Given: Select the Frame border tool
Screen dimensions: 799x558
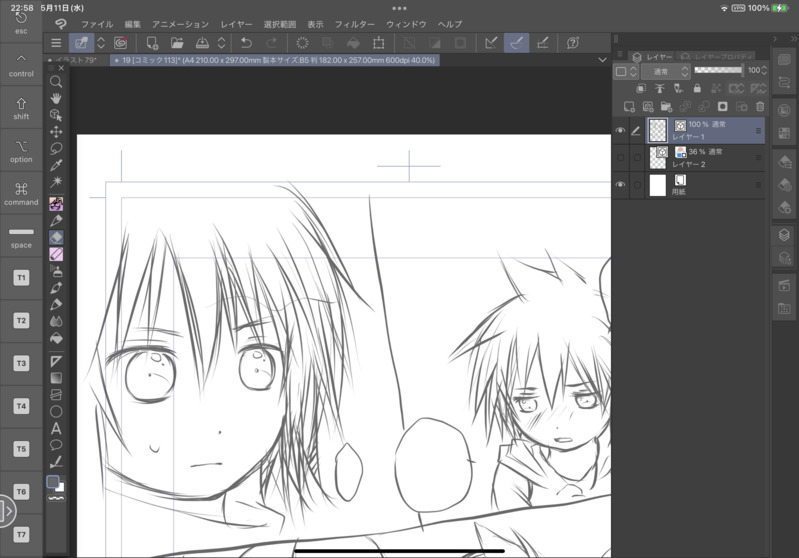Looking at the screenshot, I should click(56, 395).
